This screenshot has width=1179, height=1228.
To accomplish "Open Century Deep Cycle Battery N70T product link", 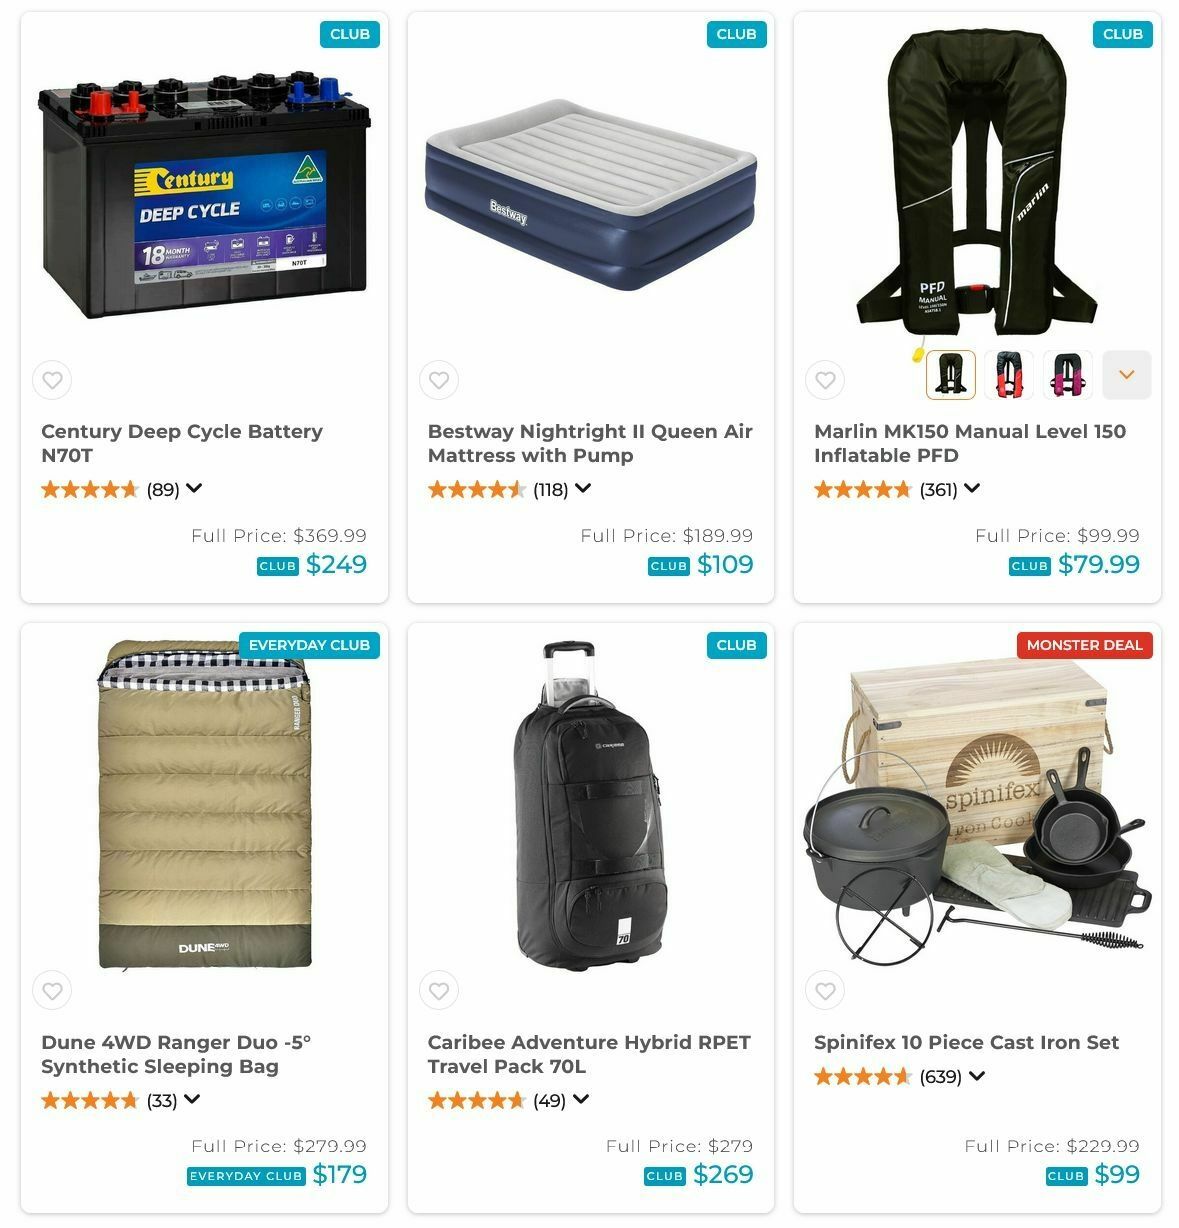I will (182, 443).
